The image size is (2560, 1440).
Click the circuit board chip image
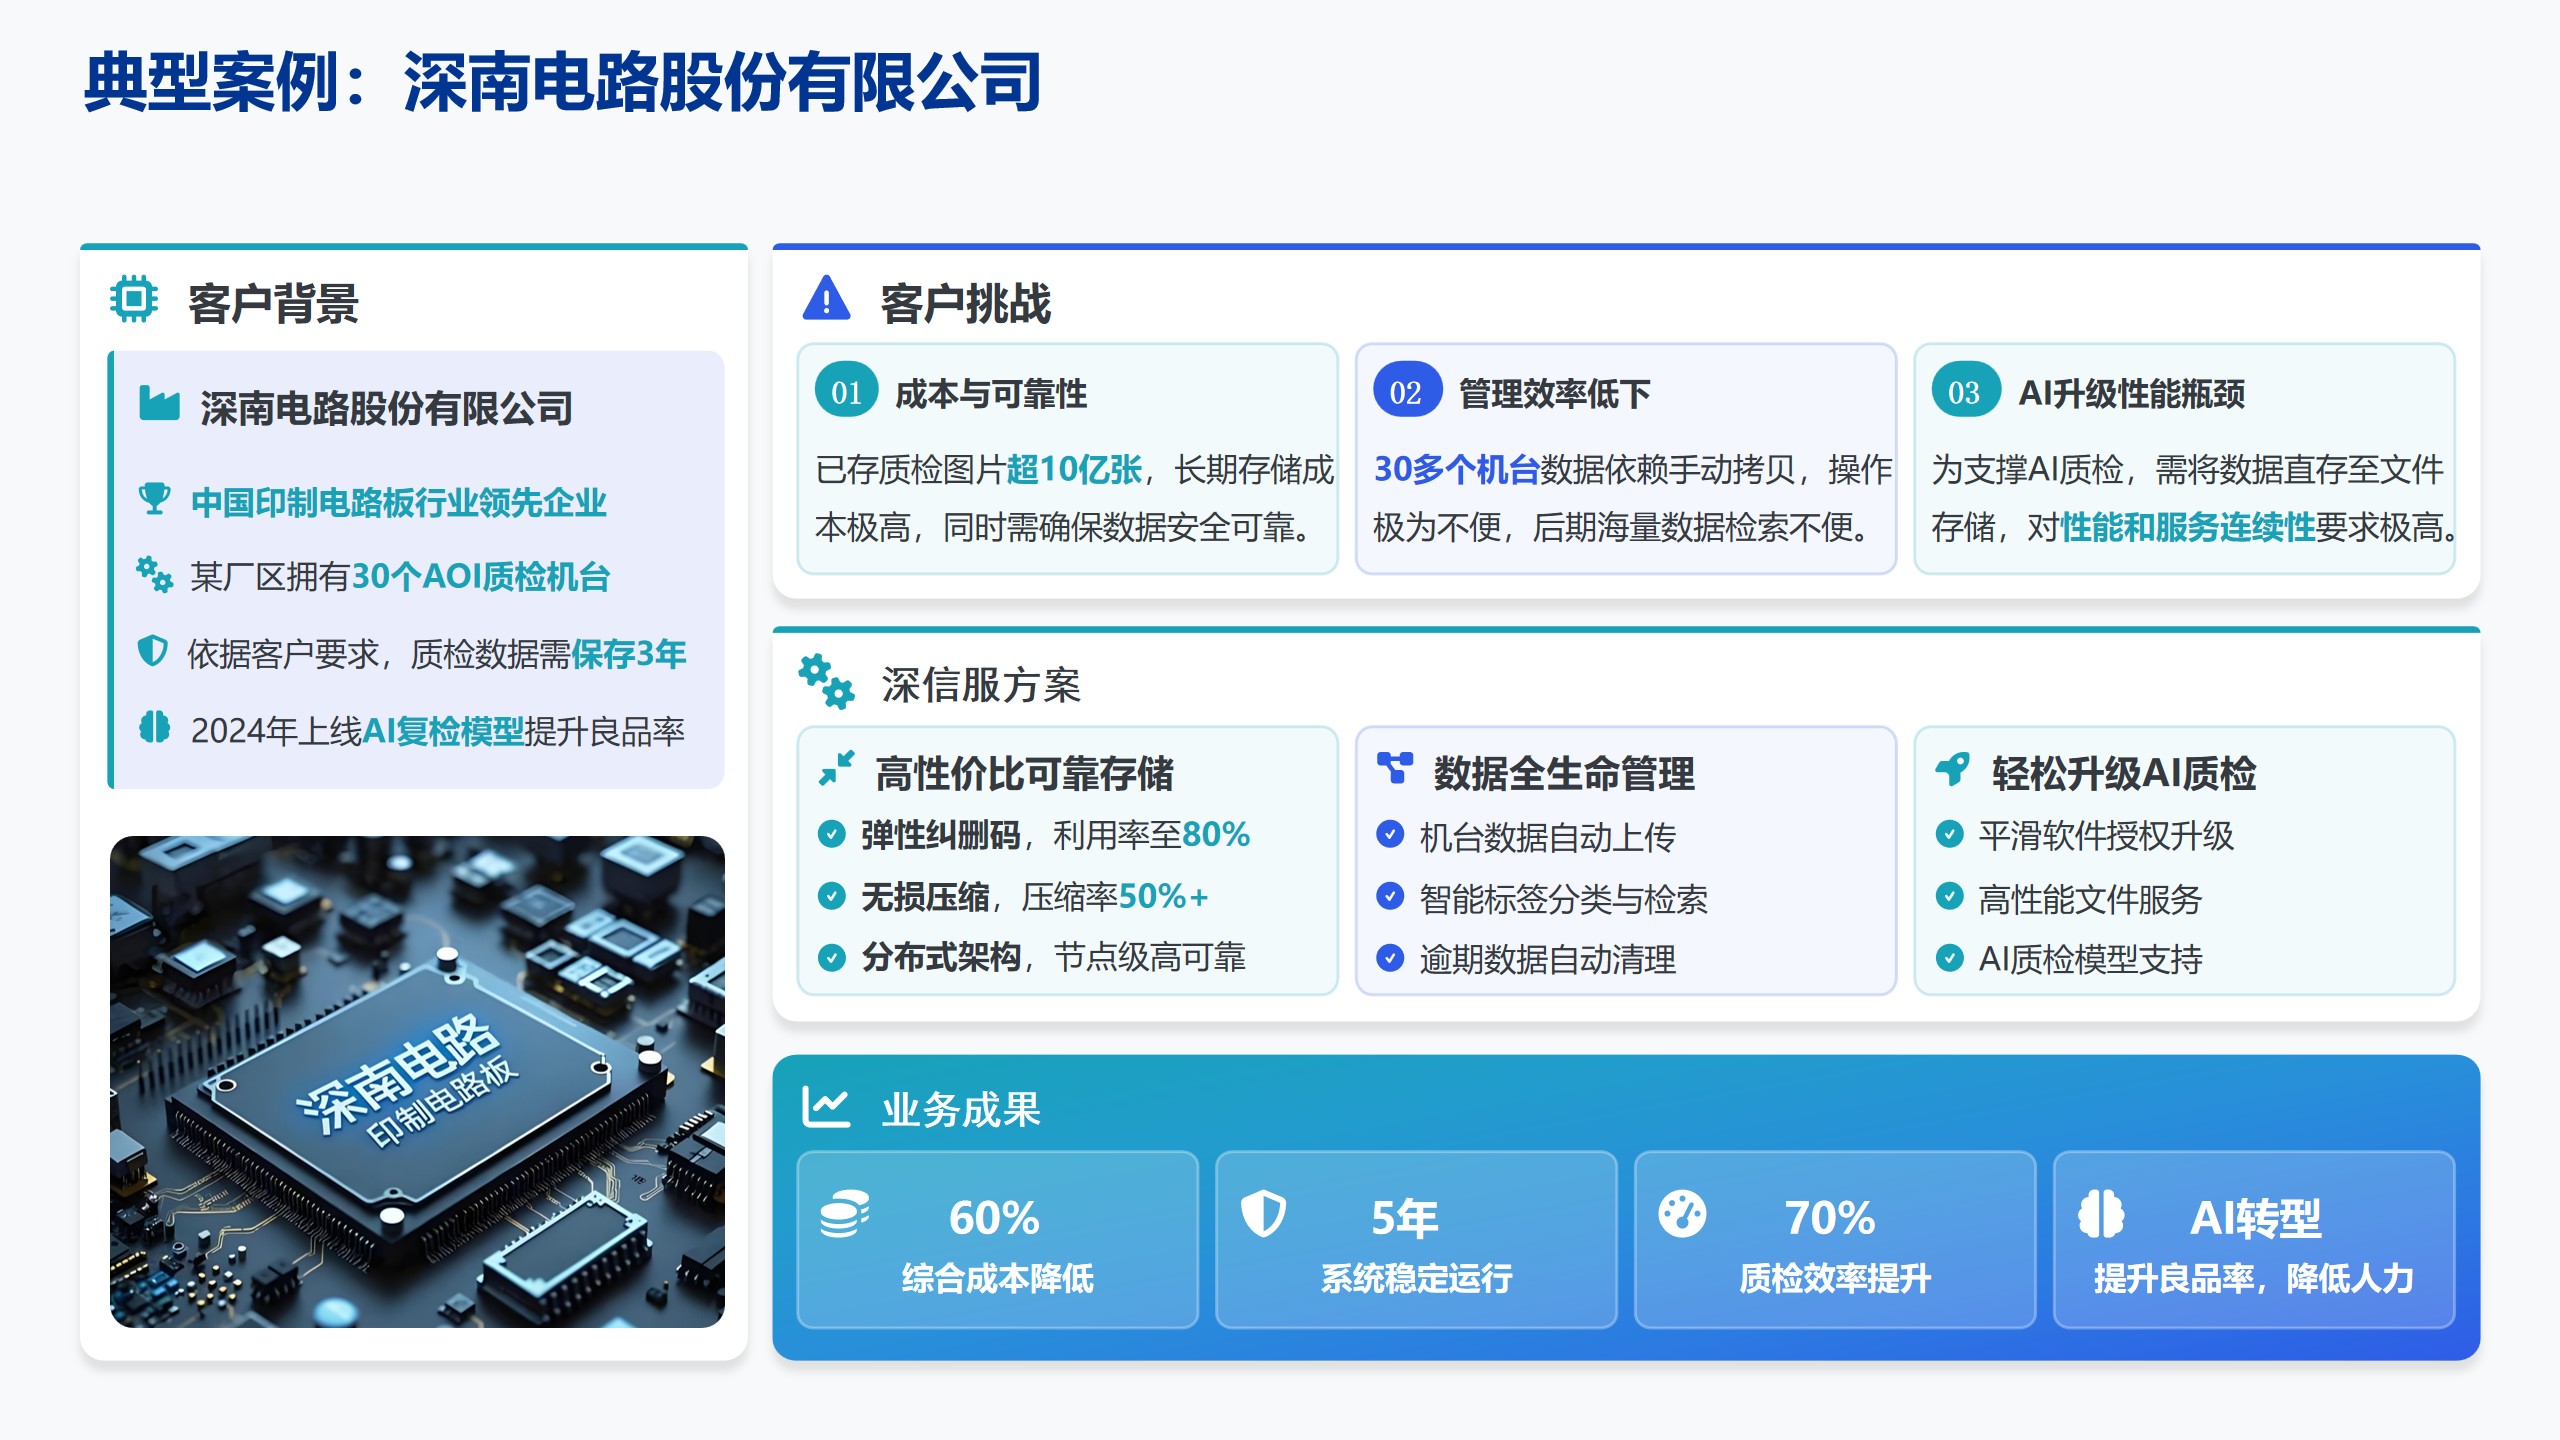click(417, 1082)
